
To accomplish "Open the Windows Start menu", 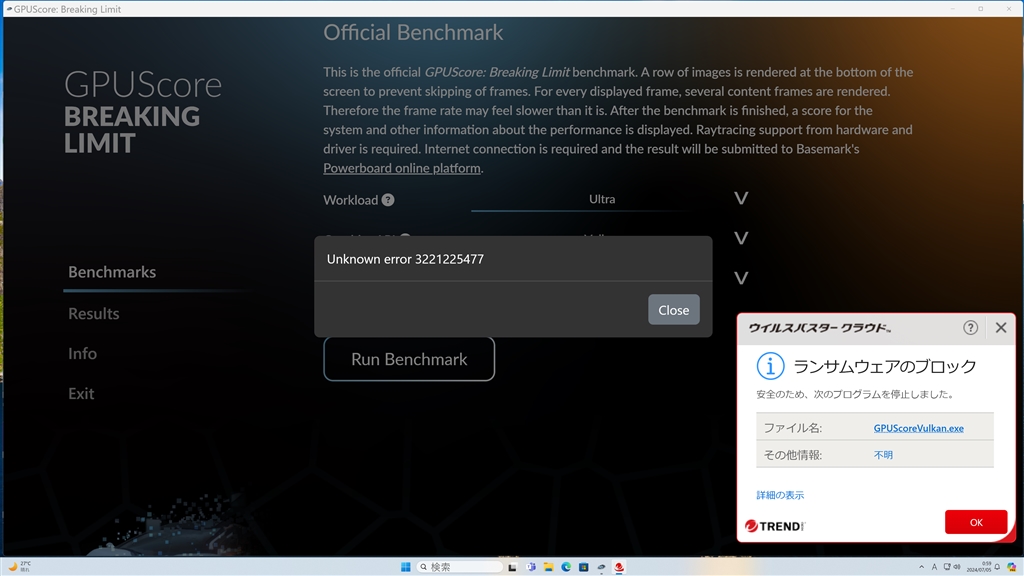I will (406, 567).
